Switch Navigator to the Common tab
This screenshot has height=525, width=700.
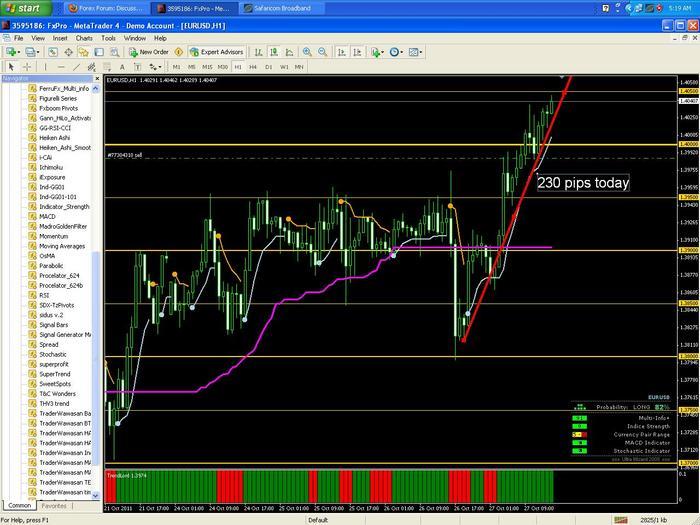point(20,505)
